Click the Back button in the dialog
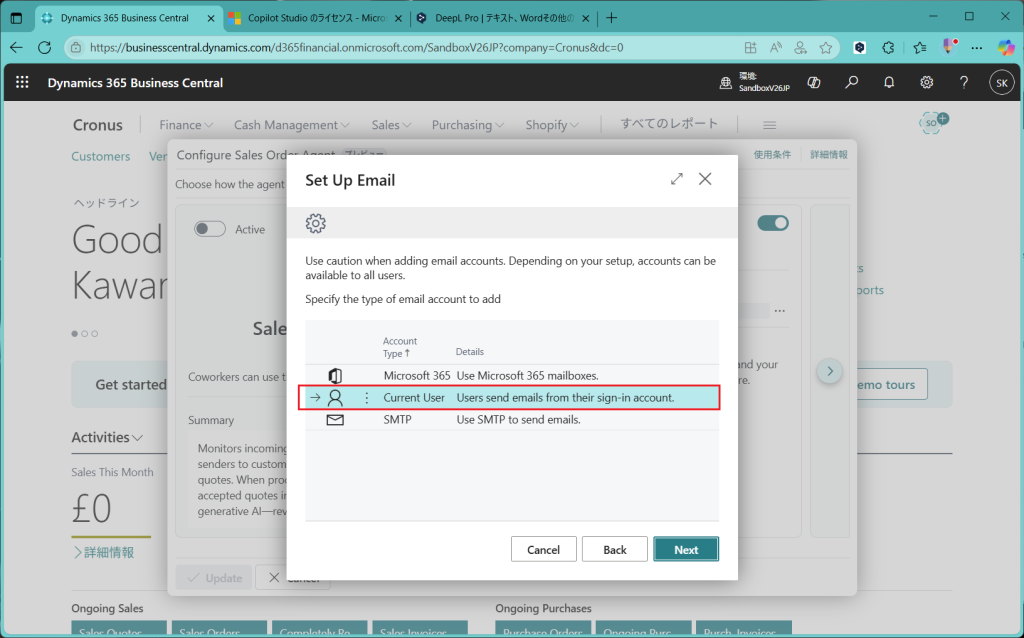This screenshot has height=638, width=1024. [615, 549]
